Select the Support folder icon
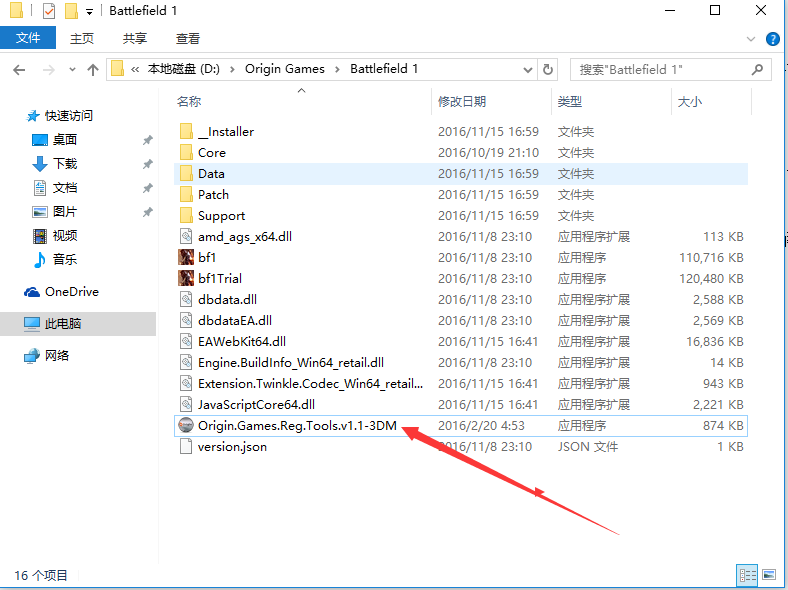Viewport: 788px width, 590px height. pos(186,216)
